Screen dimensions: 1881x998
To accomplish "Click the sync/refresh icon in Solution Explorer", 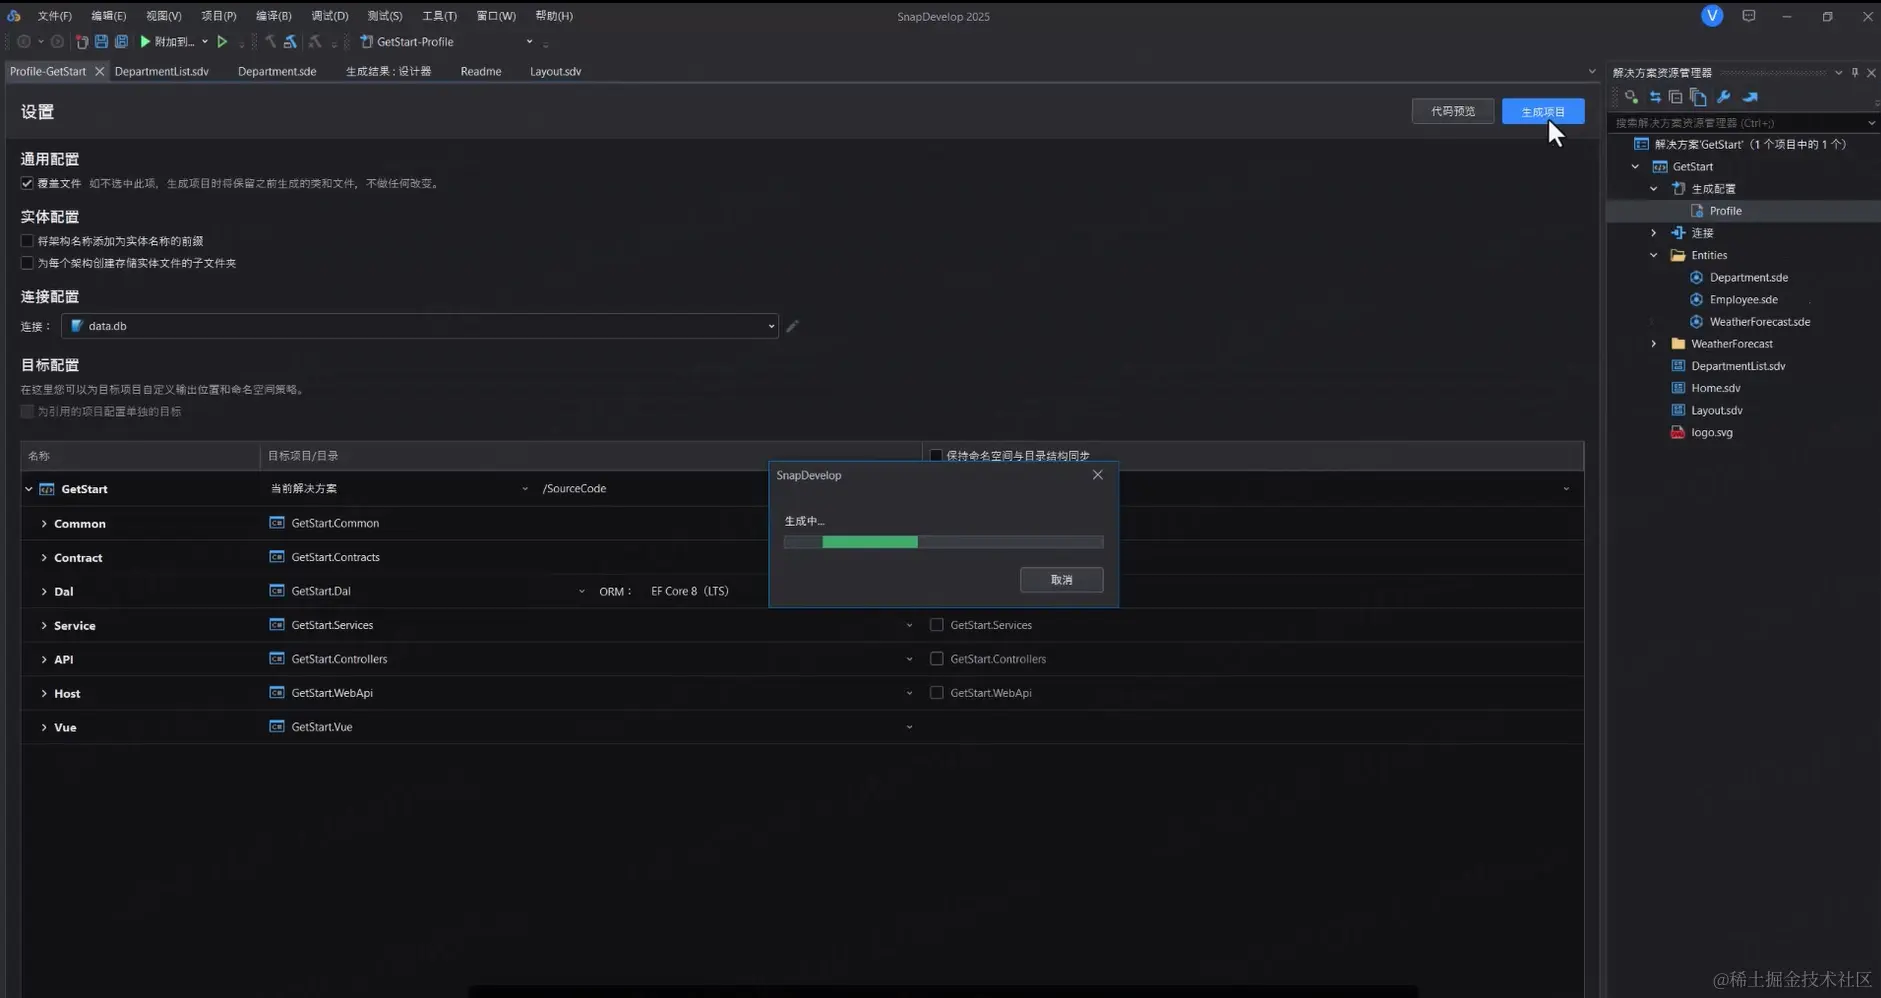I will tap(1656, 96).
